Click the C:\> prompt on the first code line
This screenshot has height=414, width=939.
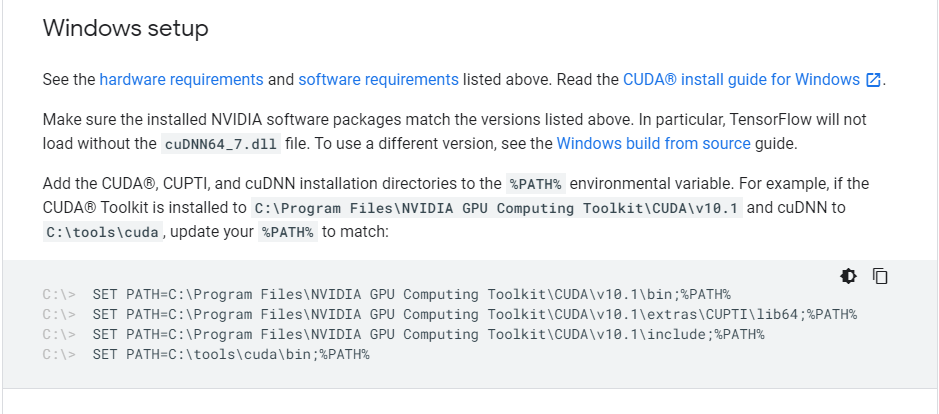tap(59, 295)
